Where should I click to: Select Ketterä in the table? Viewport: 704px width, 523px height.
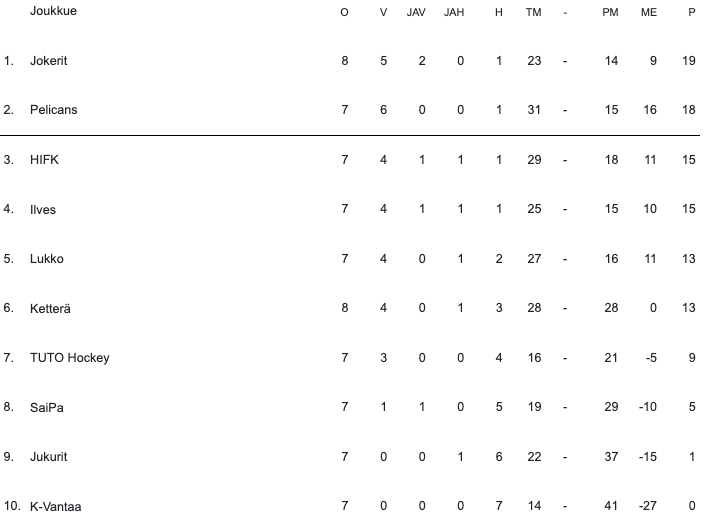[50, 308]
